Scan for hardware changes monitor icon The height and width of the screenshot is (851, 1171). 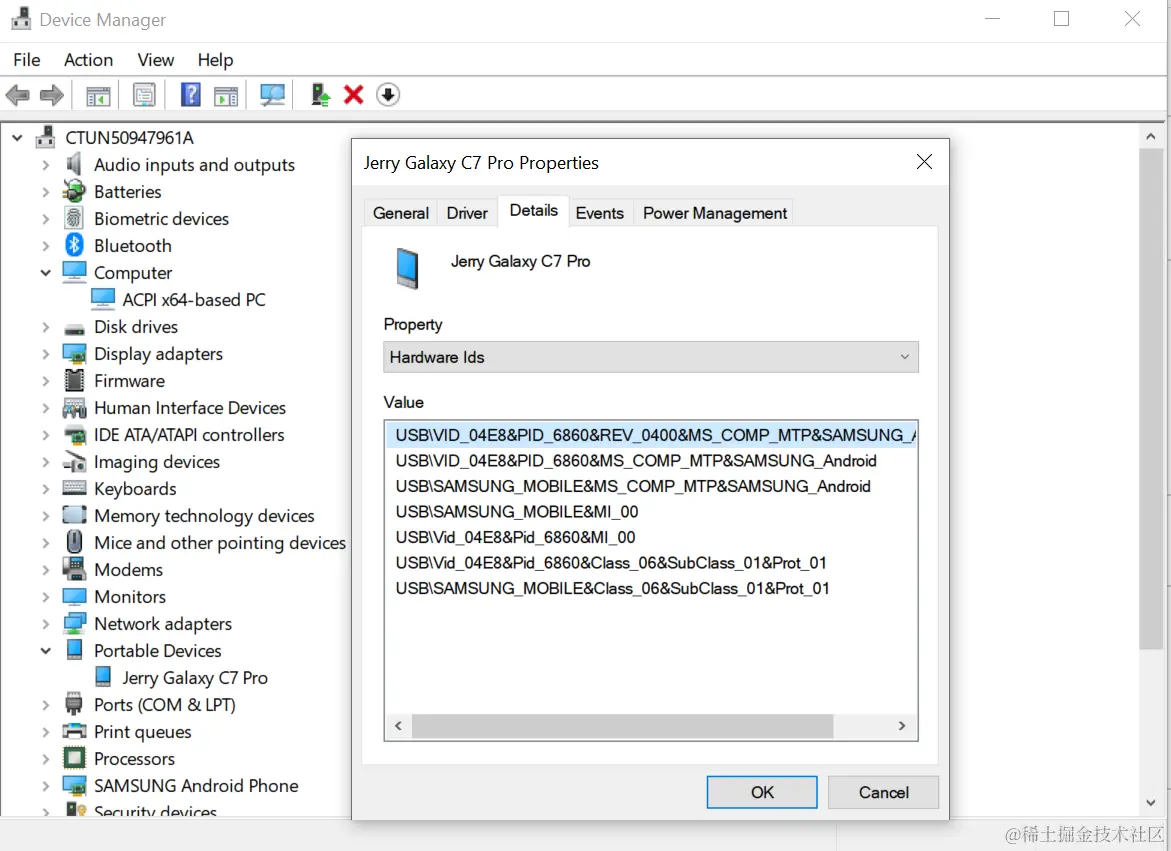272,95
